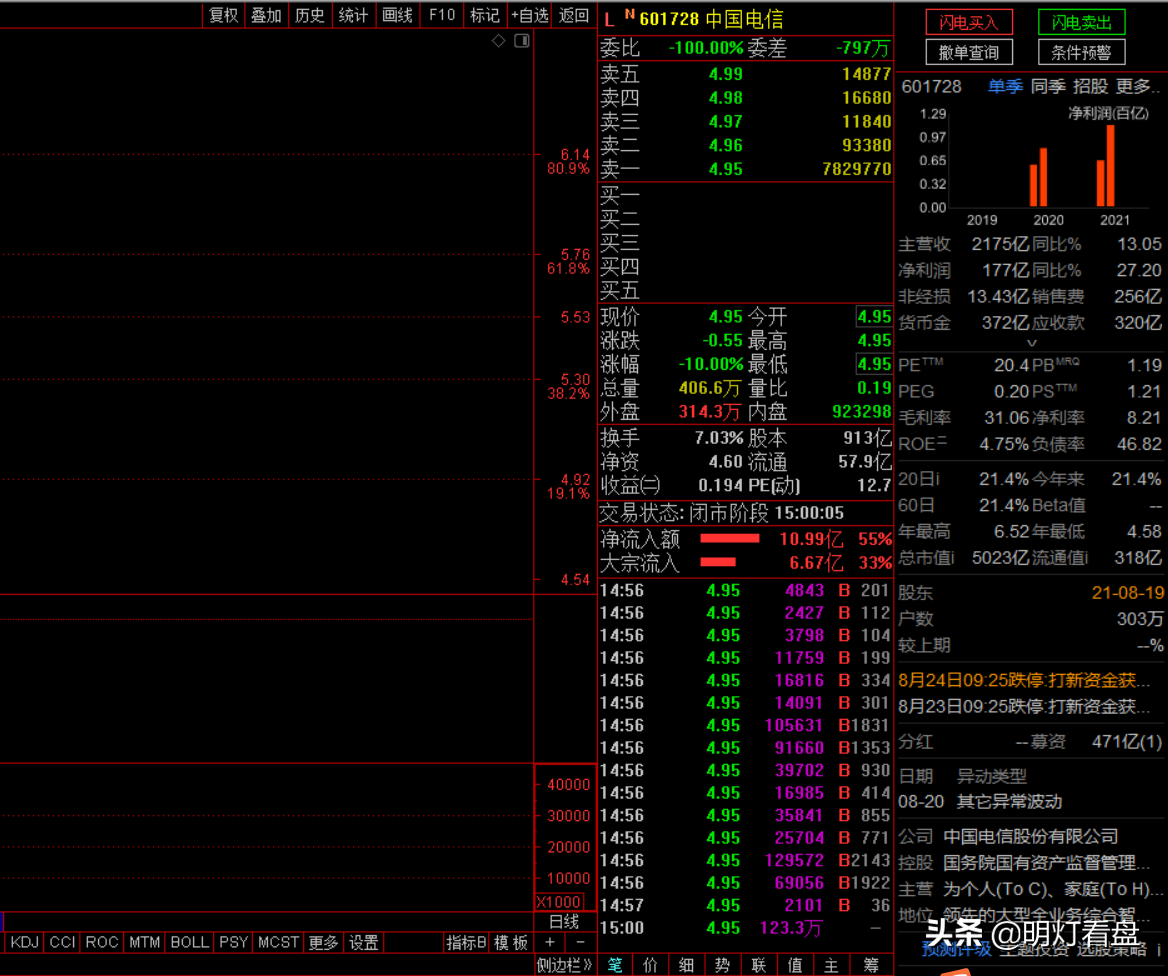Screen dimensions: 1168x976
Task: Switch to 势 trend tab
Action: [722, 965]
